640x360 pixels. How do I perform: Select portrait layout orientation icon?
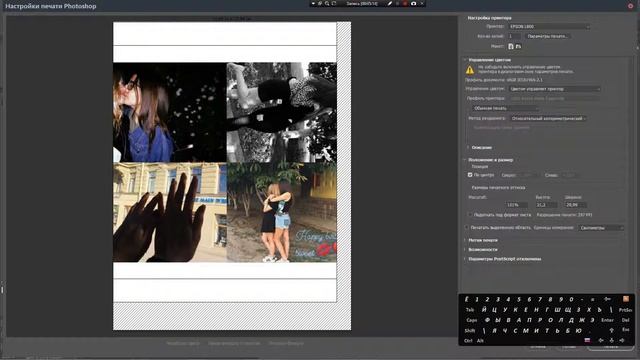tap(511, 47)
